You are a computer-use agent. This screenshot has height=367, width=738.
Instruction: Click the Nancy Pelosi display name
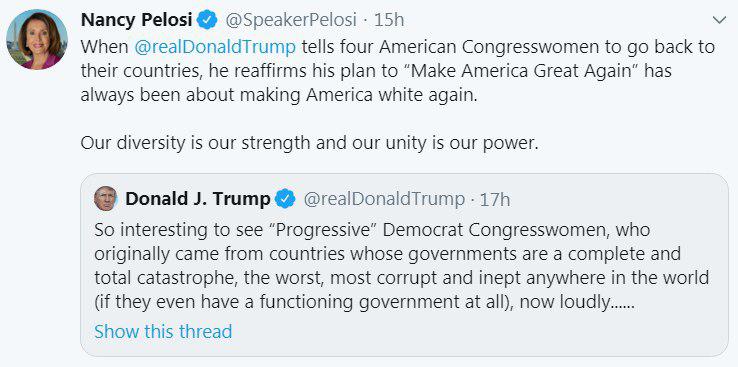[136, 20]
